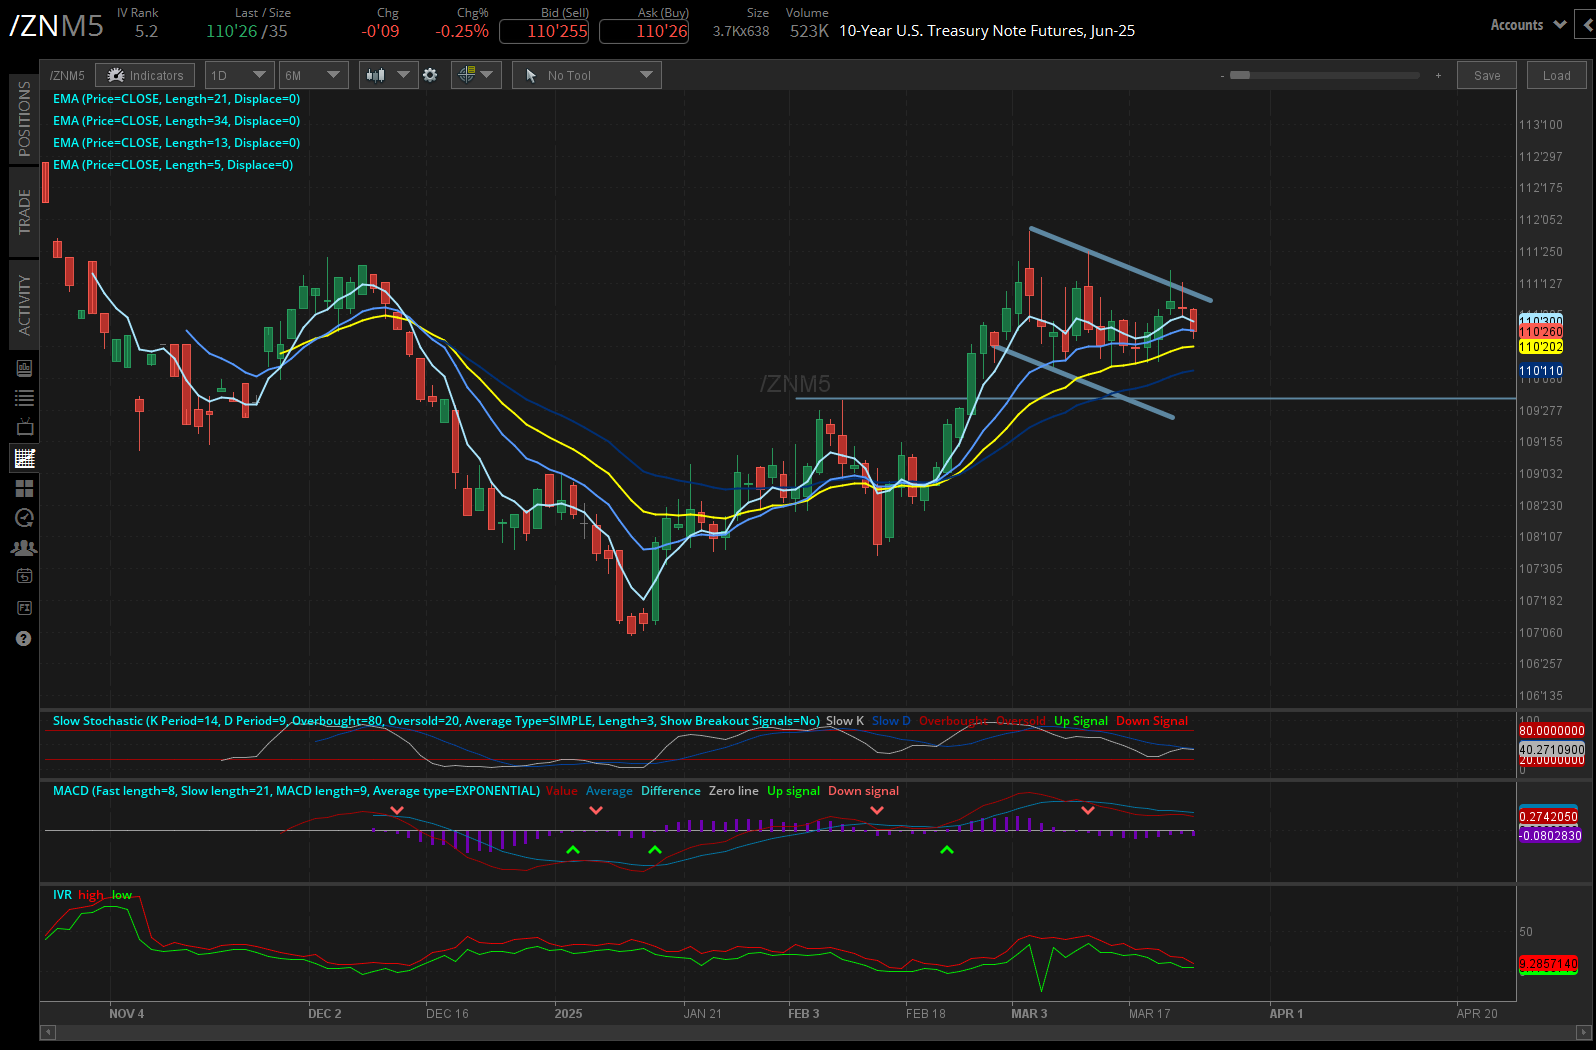Screen dimensions: 1596x1050
Task: Open the 6M time range dropdown
Action: point(313,75)
